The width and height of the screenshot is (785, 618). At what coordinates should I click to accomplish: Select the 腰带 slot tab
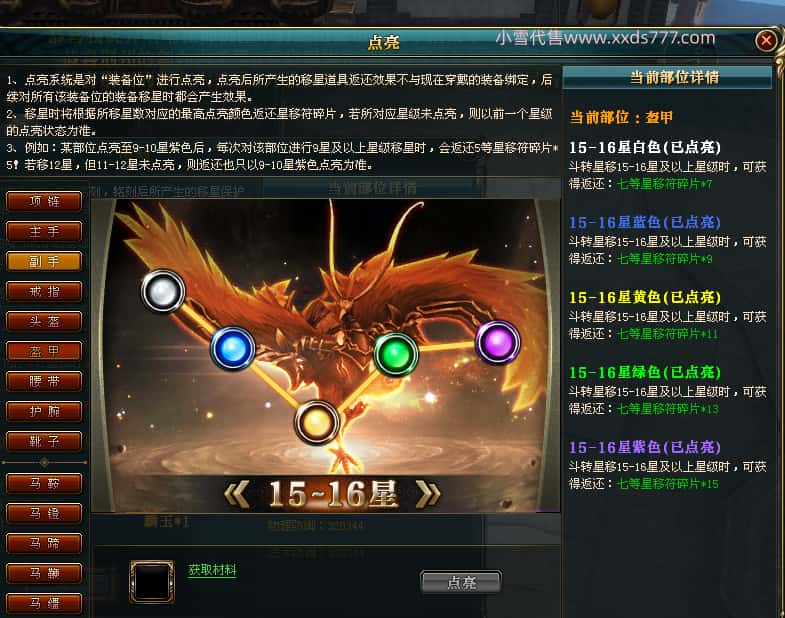click(x=44, y=382)
